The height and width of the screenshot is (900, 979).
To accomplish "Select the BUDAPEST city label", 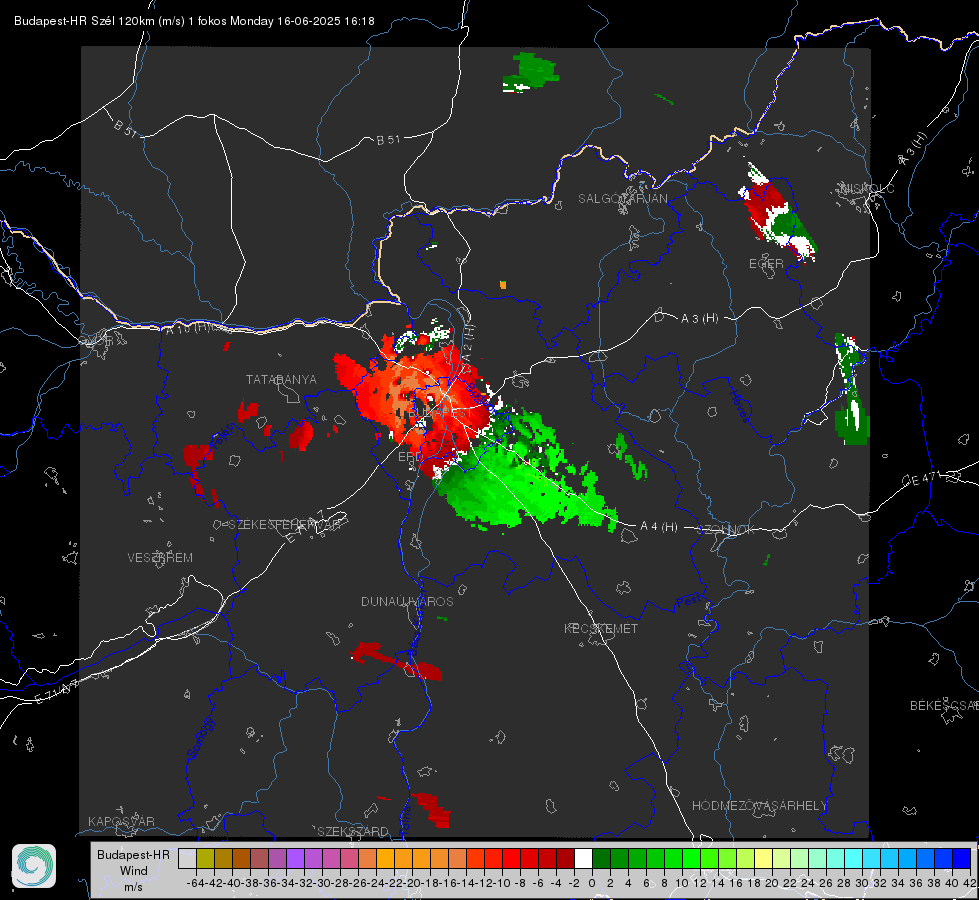I will tap(441, 413).
